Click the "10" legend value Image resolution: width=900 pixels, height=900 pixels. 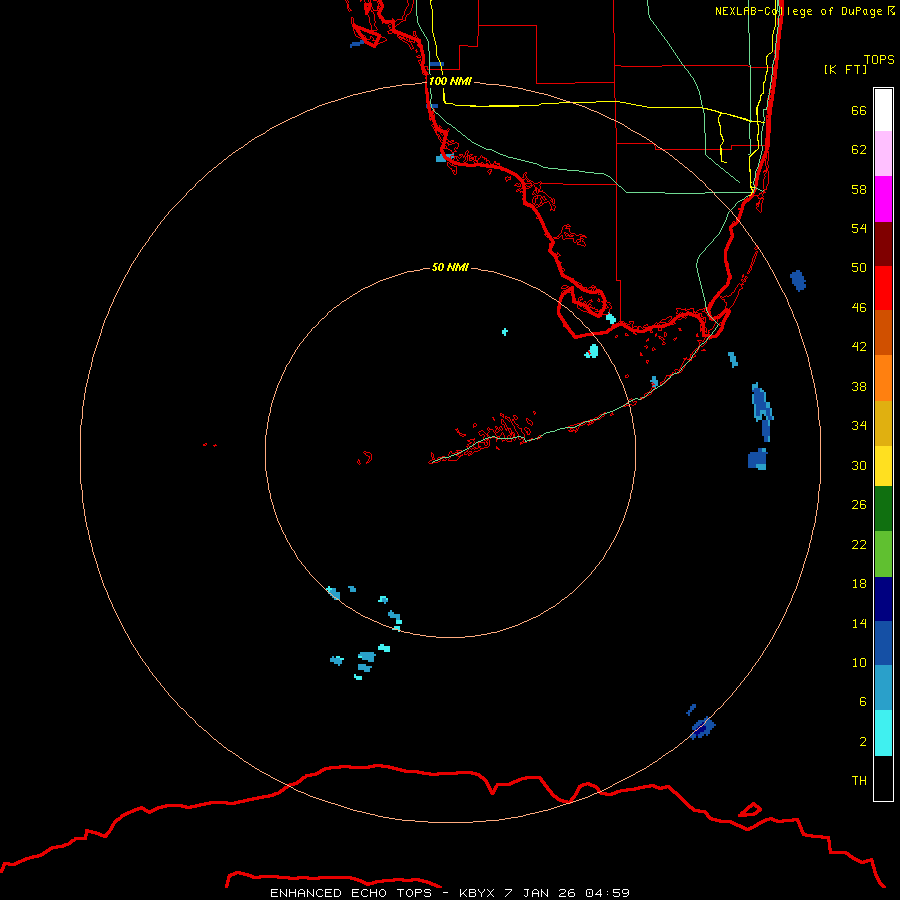click(859, 663)
